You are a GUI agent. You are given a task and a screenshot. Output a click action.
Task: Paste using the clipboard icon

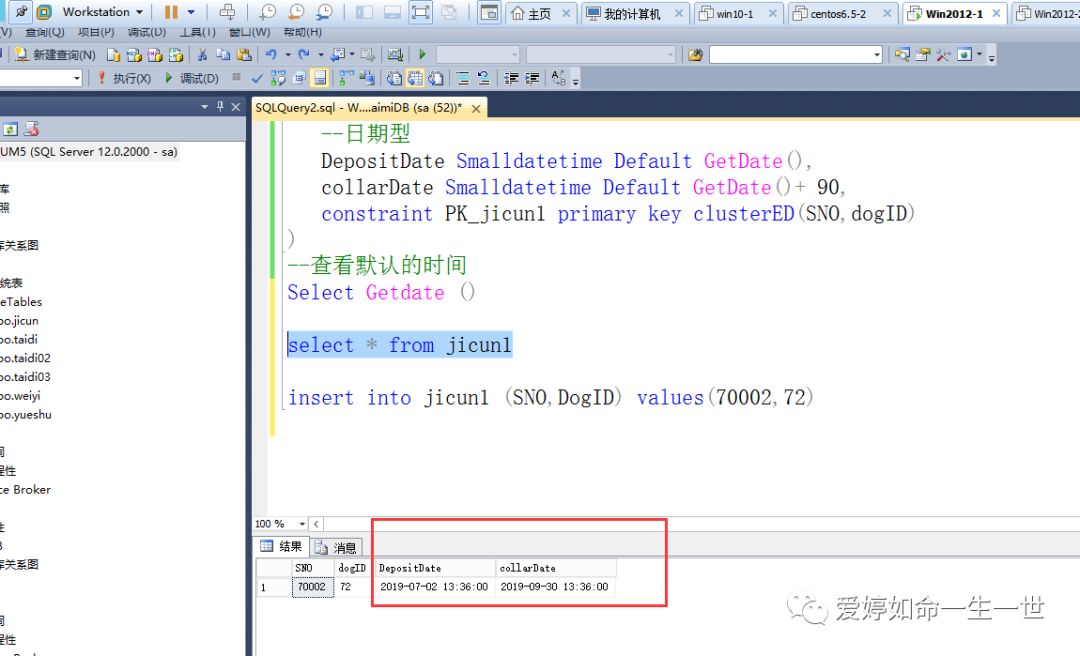tap(244, 54)
